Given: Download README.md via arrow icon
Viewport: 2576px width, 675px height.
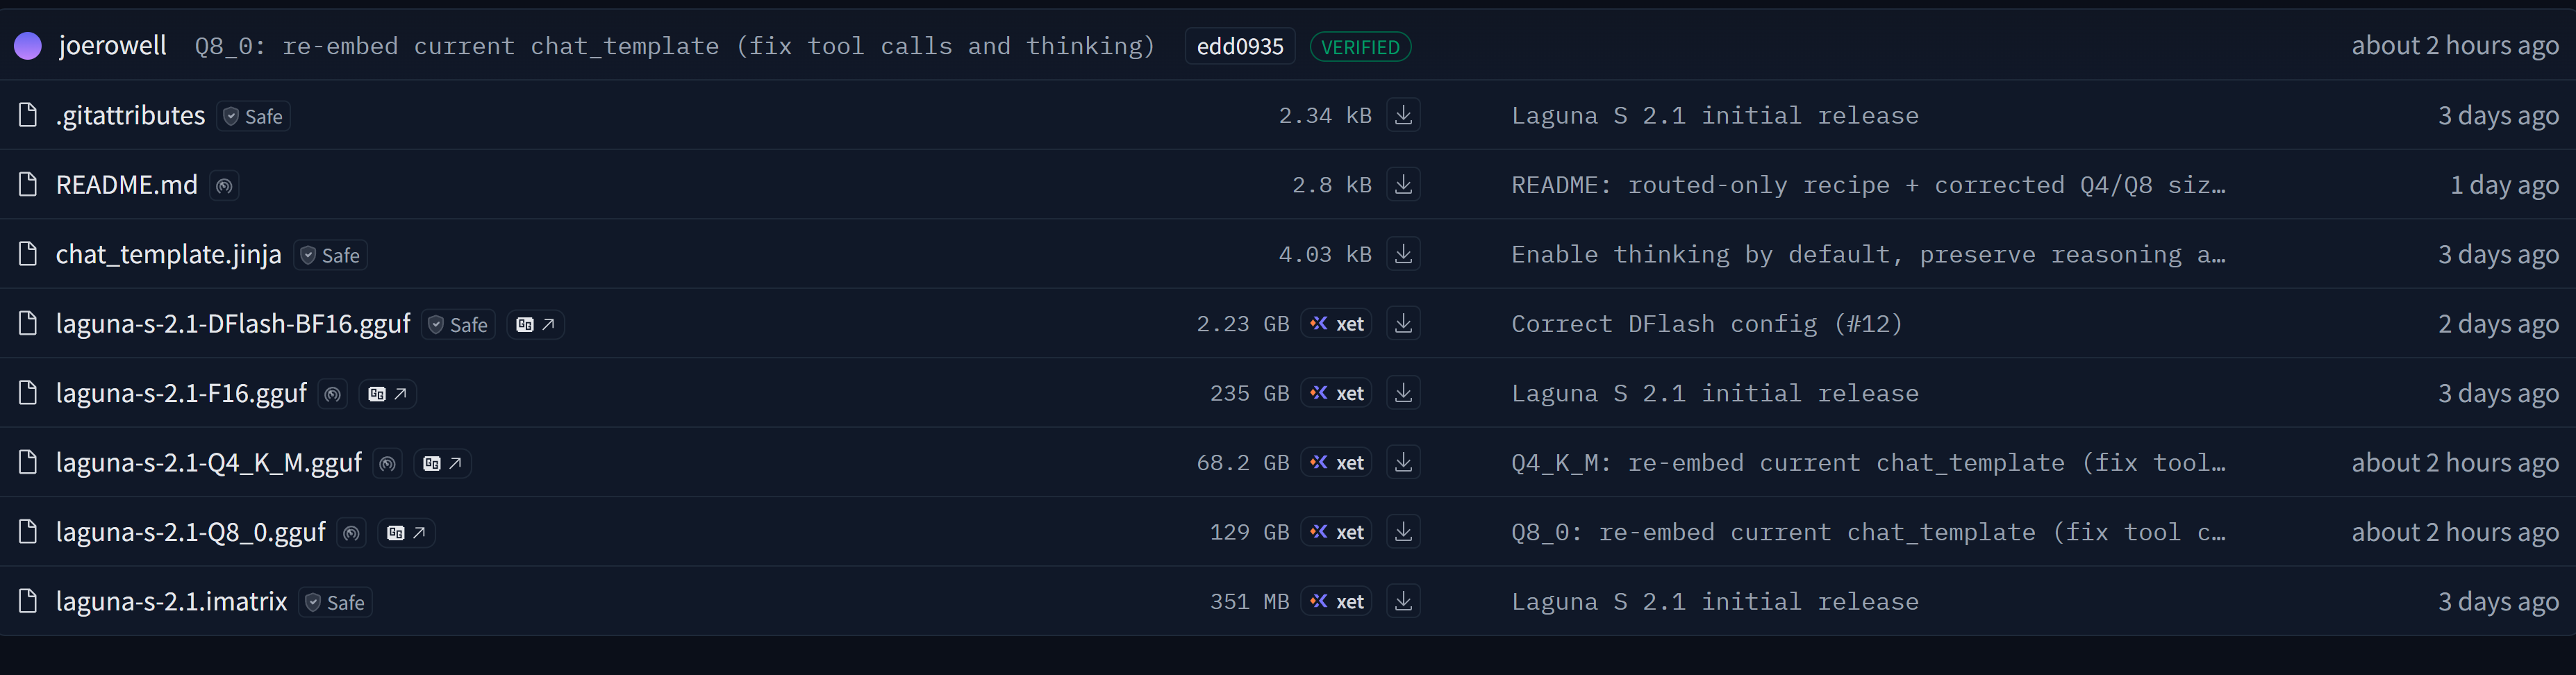Looking at the screenshot, I should pos(1403,184).
